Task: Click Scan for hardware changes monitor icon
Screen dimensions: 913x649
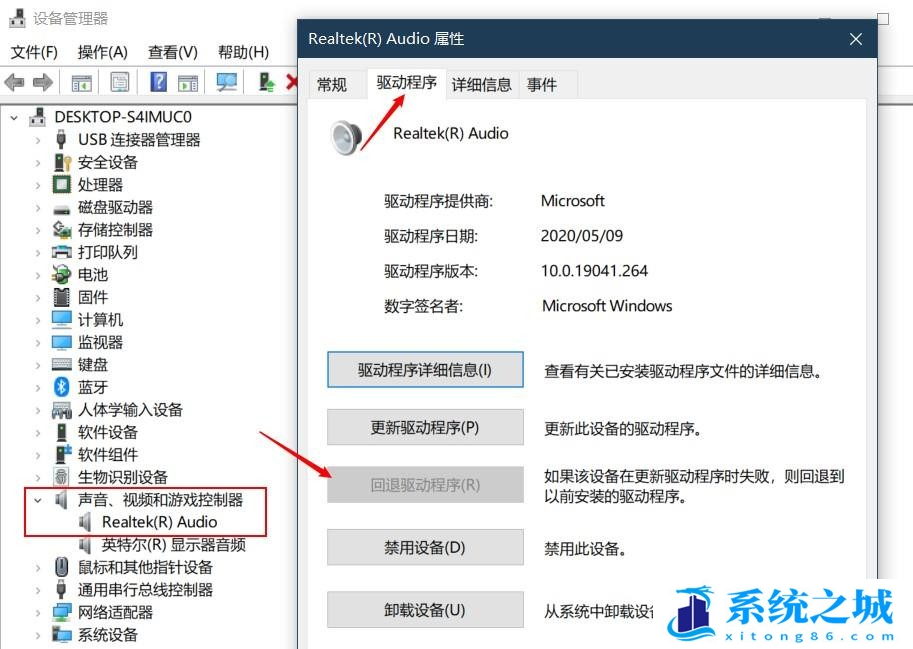Action: coord(227,82)
